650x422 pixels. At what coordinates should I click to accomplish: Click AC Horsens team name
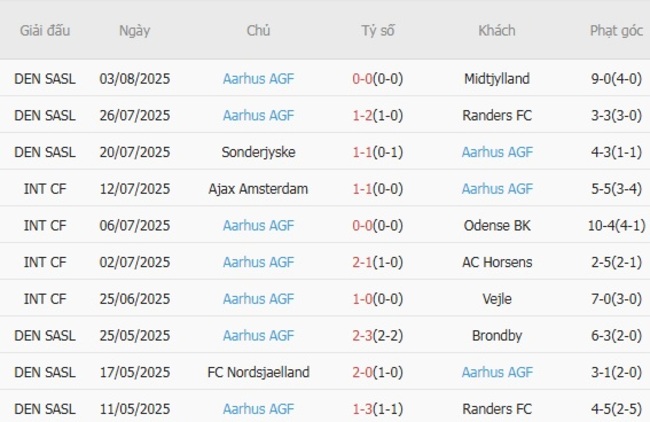[497, 262]
